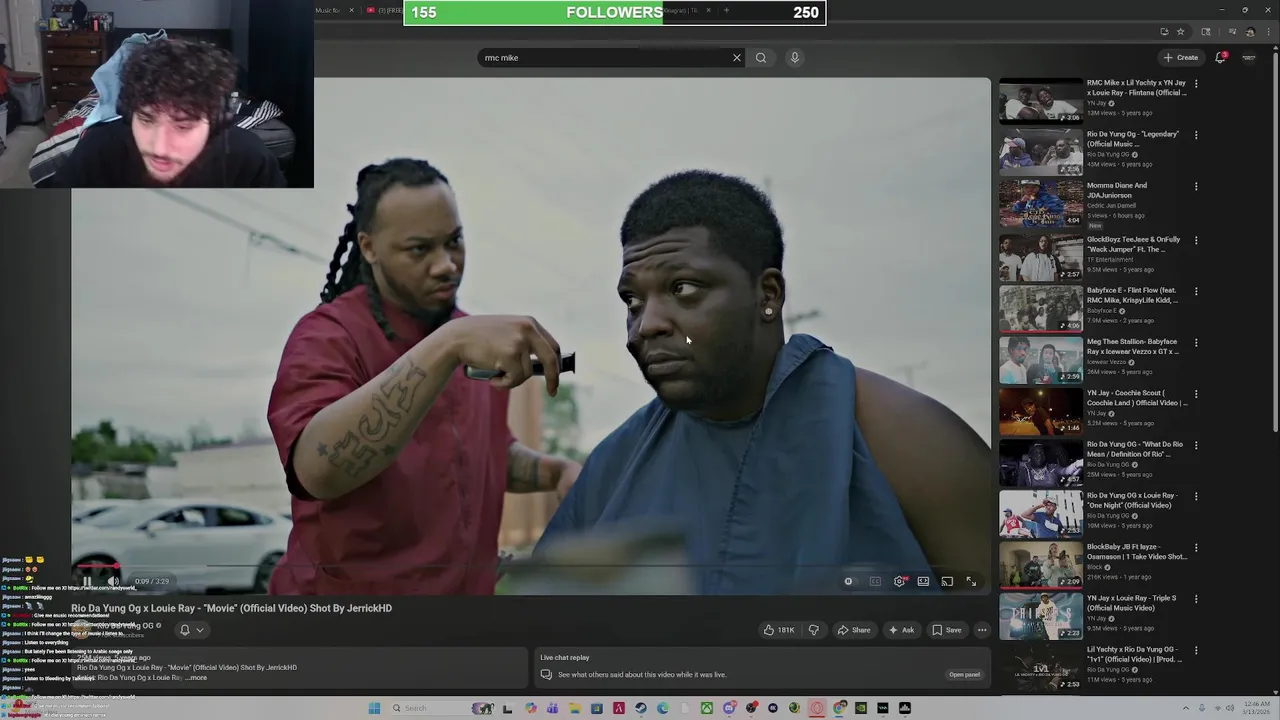Open Steam from the taskbar
This screenshot has width=1280, height=720.
640,708
